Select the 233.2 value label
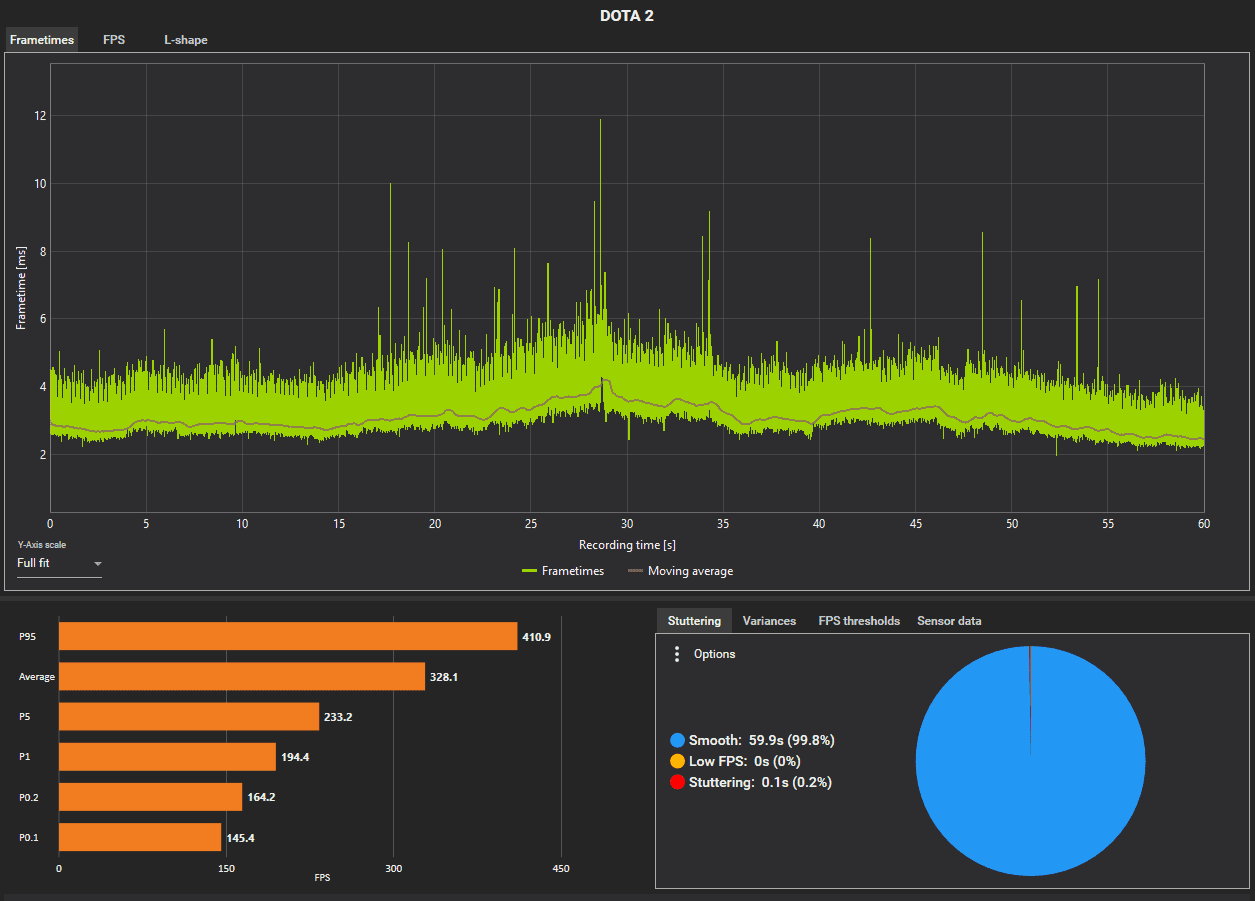Viewport: 1255px width, 901px height. point(338,717)
